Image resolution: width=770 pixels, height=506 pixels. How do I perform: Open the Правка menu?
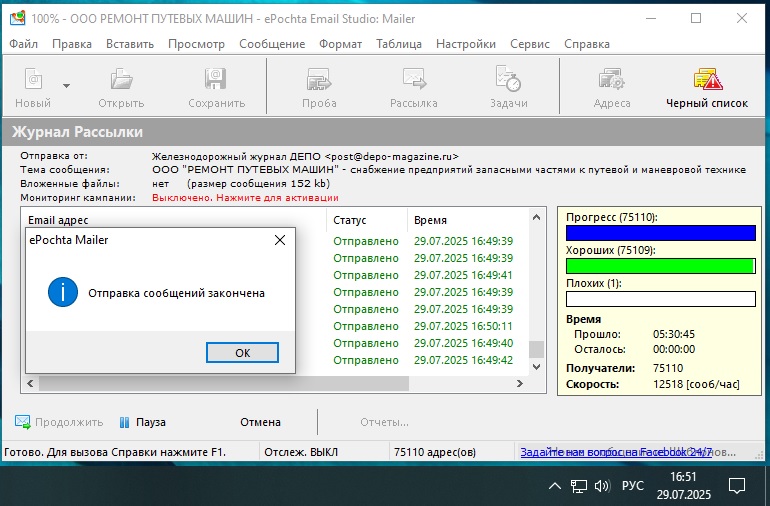coord(72,44)
